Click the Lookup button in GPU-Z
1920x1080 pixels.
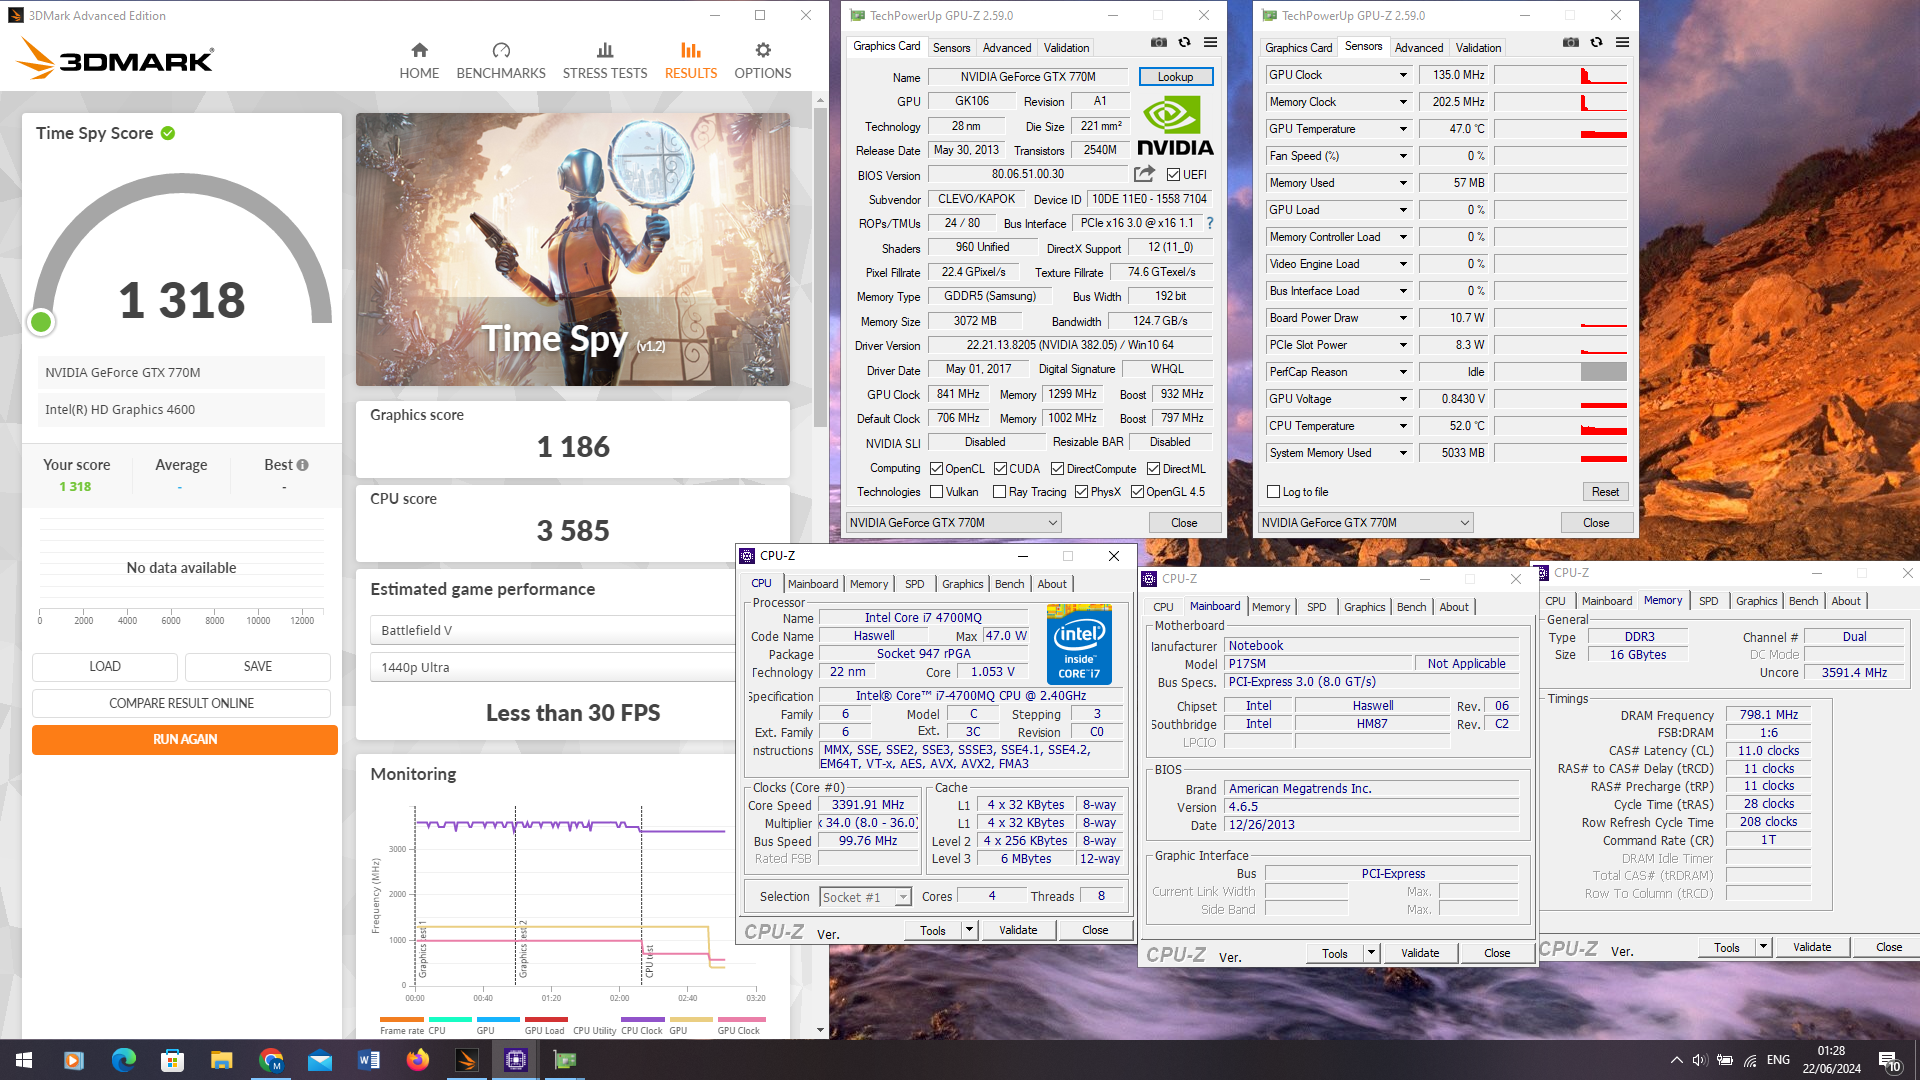click(1175, 77)
